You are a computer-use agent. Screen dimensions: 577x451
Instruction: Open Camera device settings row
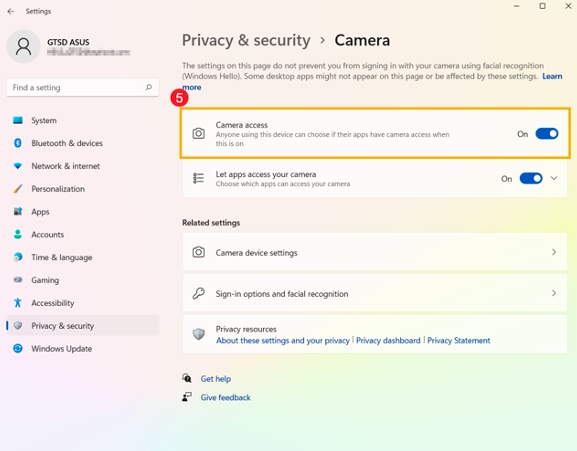pyautogui.click(x=375, y=252)
